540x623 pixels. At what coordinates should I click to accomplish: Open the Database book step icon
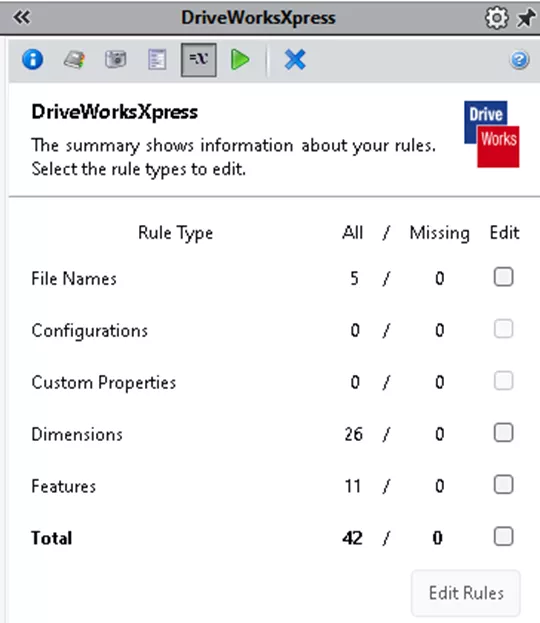click(x=74, y=60)
